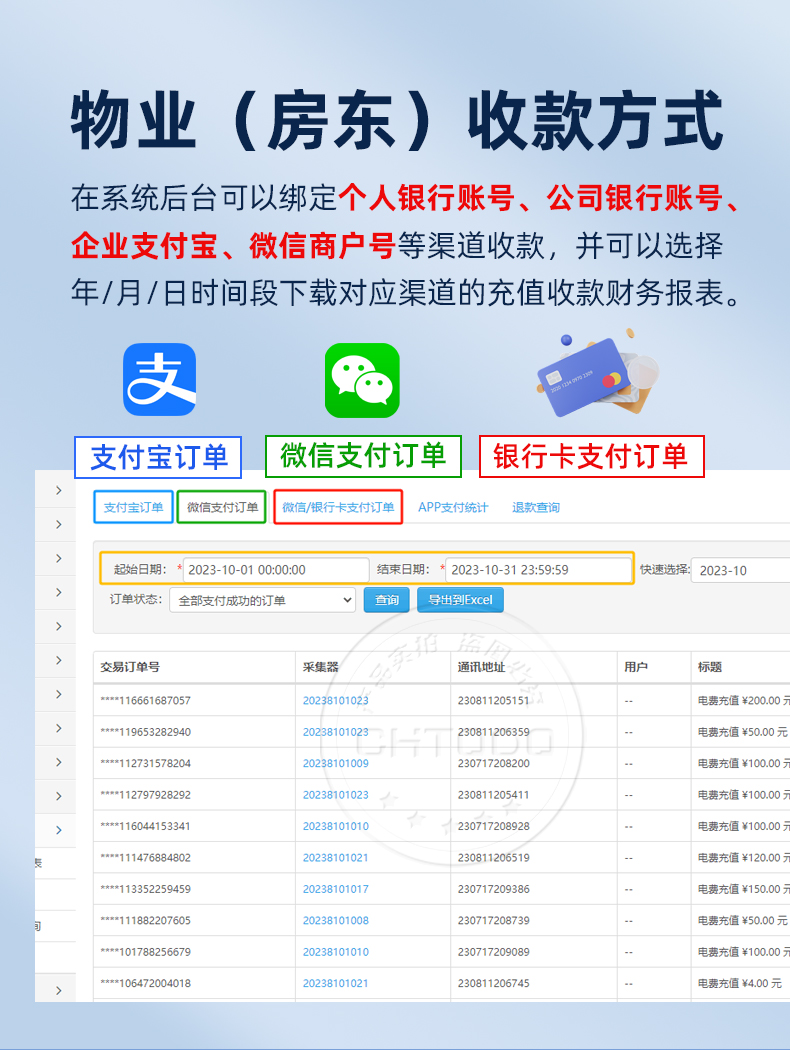Select order number ****116661687057
The height and width of the screenshot is (1050, 790).
pyautogui.click(x=145, y=700)
